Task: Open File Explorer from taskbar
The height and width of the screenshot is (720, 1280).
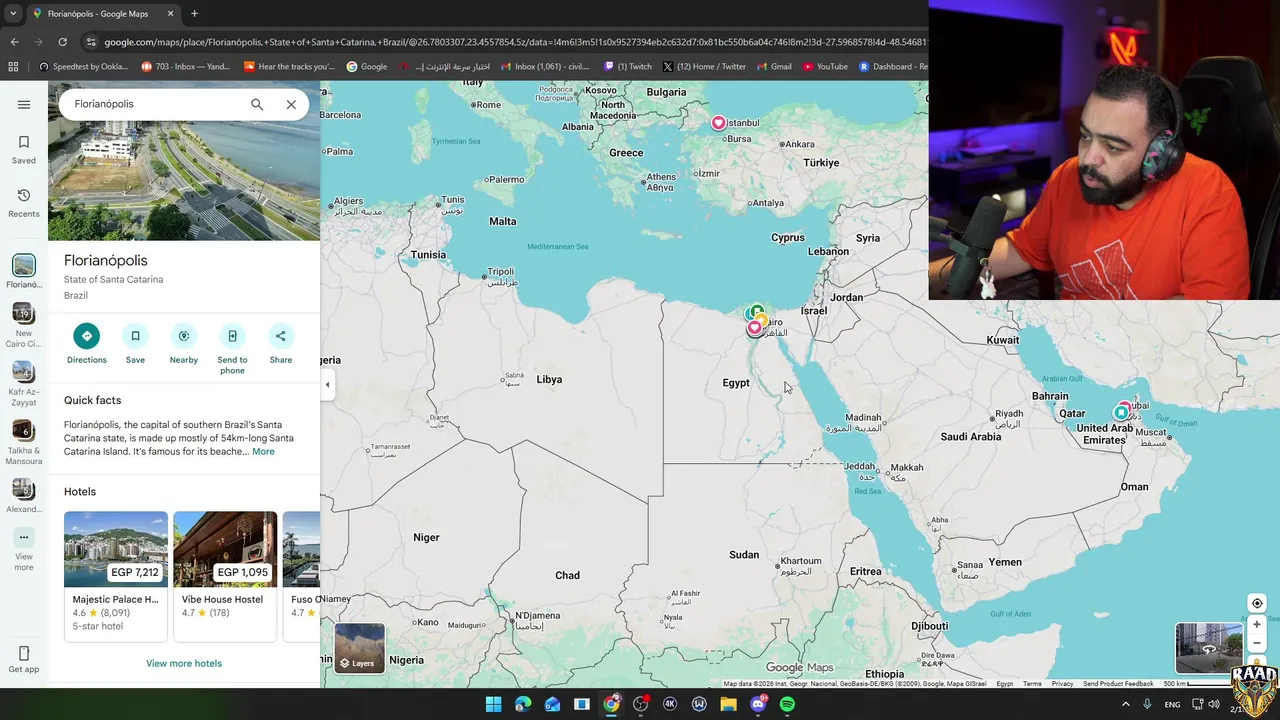Action: pos(728,704)
